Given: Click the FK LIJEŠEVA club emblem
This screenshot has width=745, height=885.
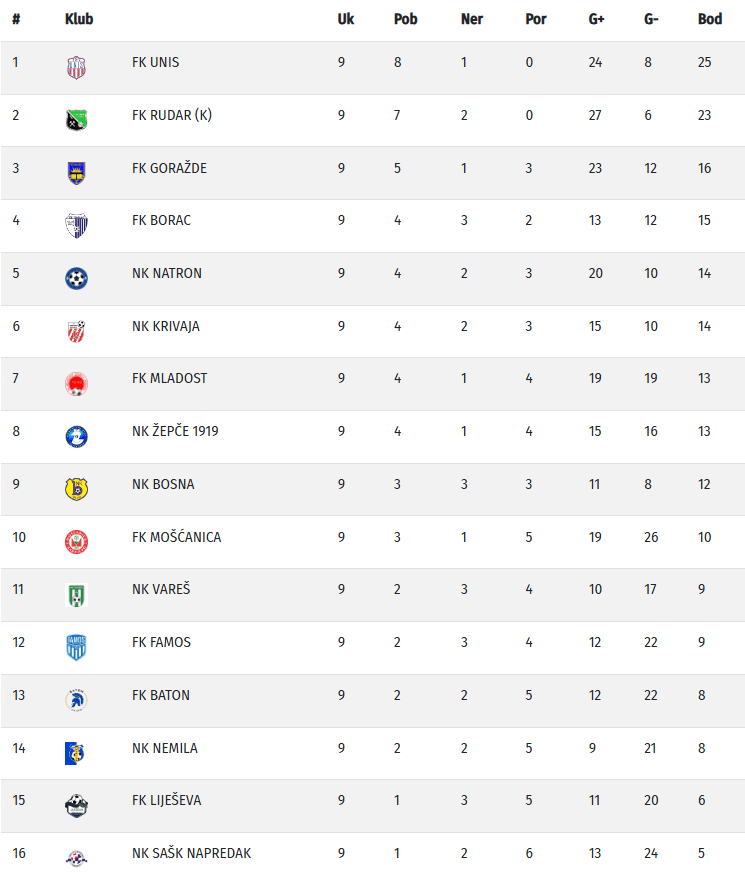Looking at the screenshot, I should 76,805.
